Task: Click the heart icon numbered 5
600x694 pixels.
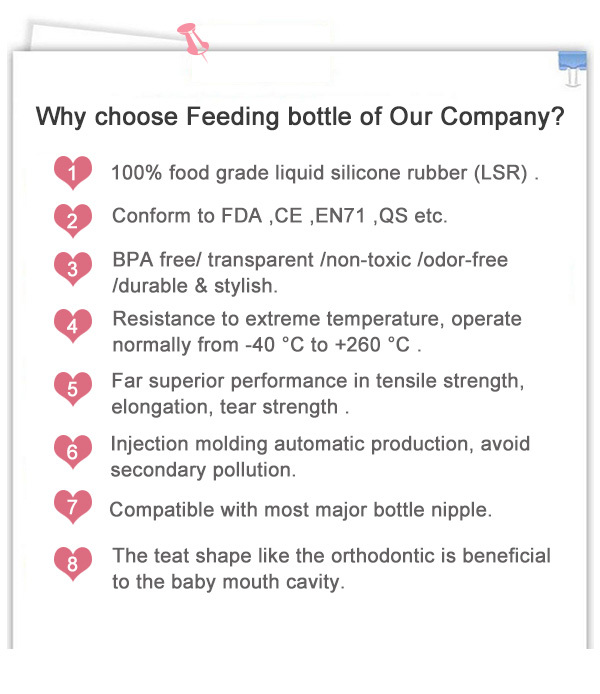Action: (73, 389)
